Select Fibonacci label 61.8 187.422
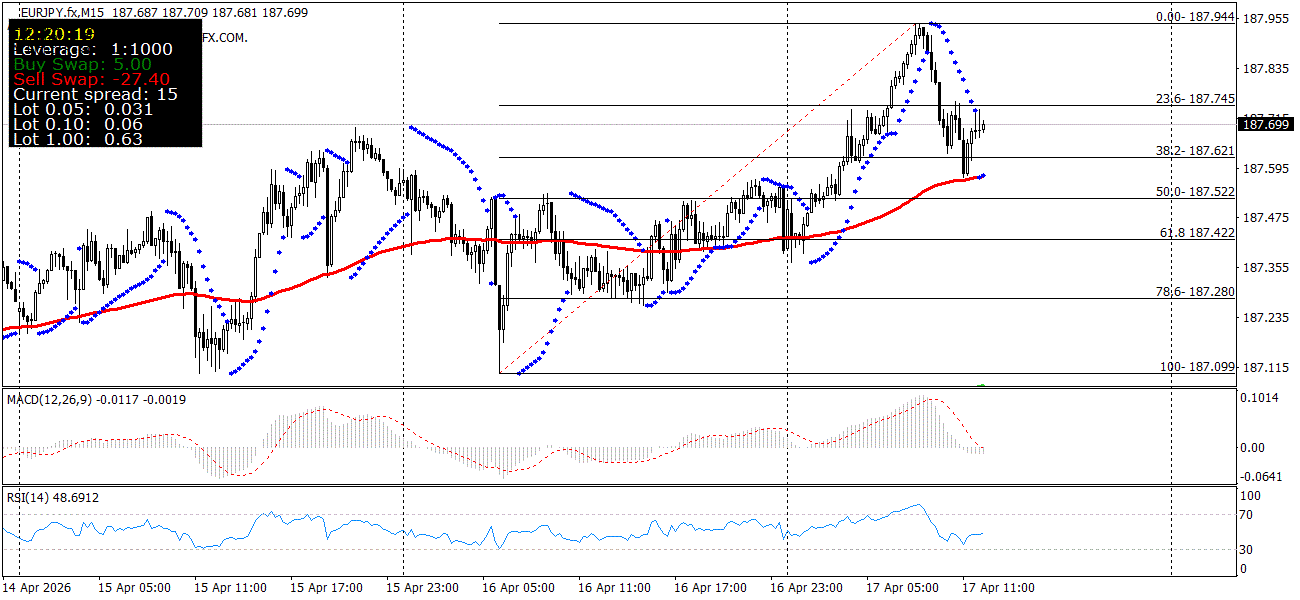 [x=1197, y=232]
